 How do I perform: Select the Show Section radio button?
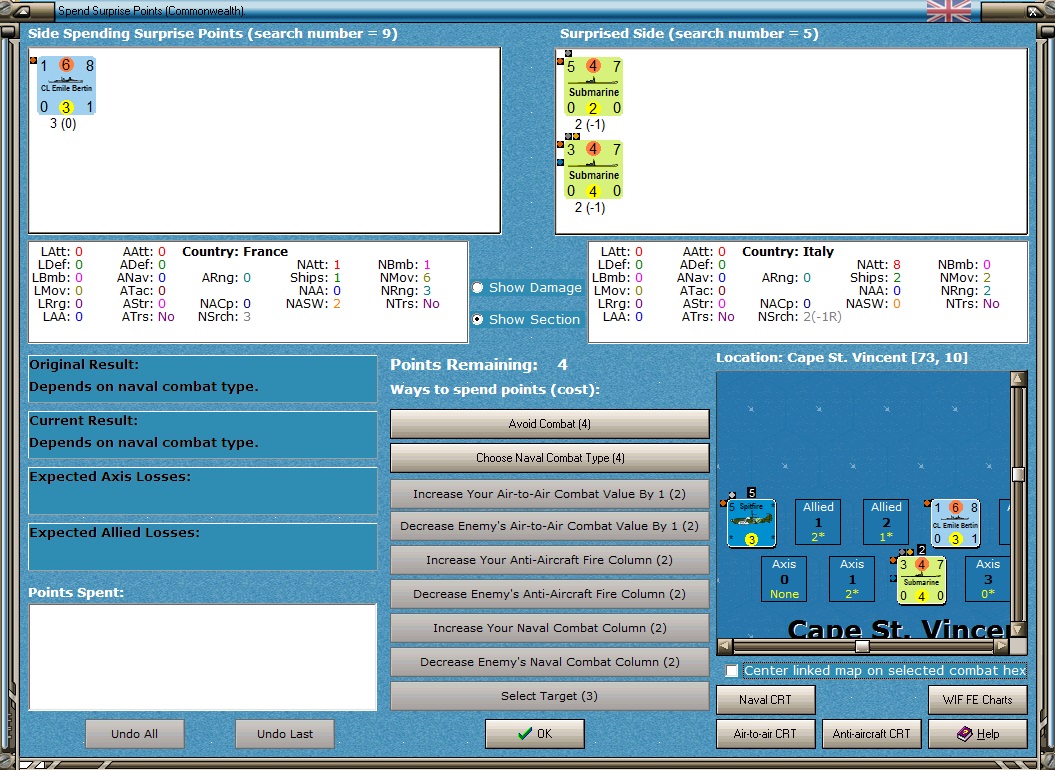point(477,320)
